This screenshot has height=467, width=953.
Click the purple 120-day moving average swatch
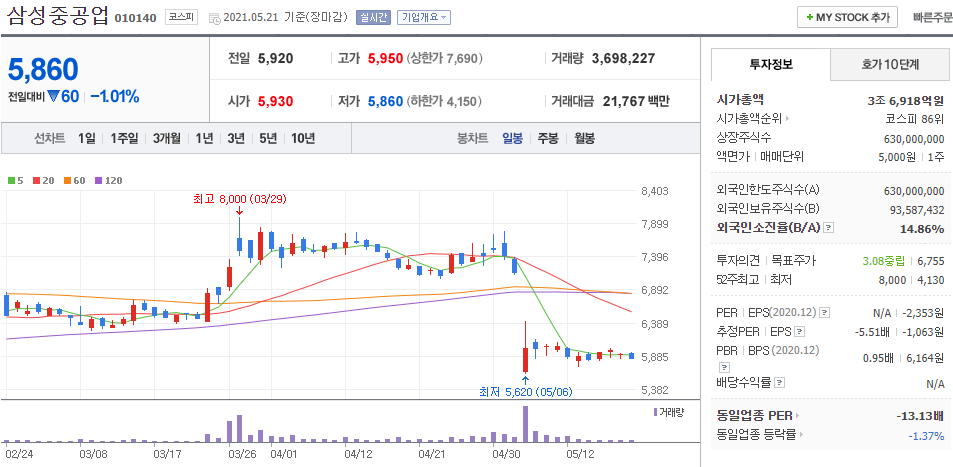98,181
